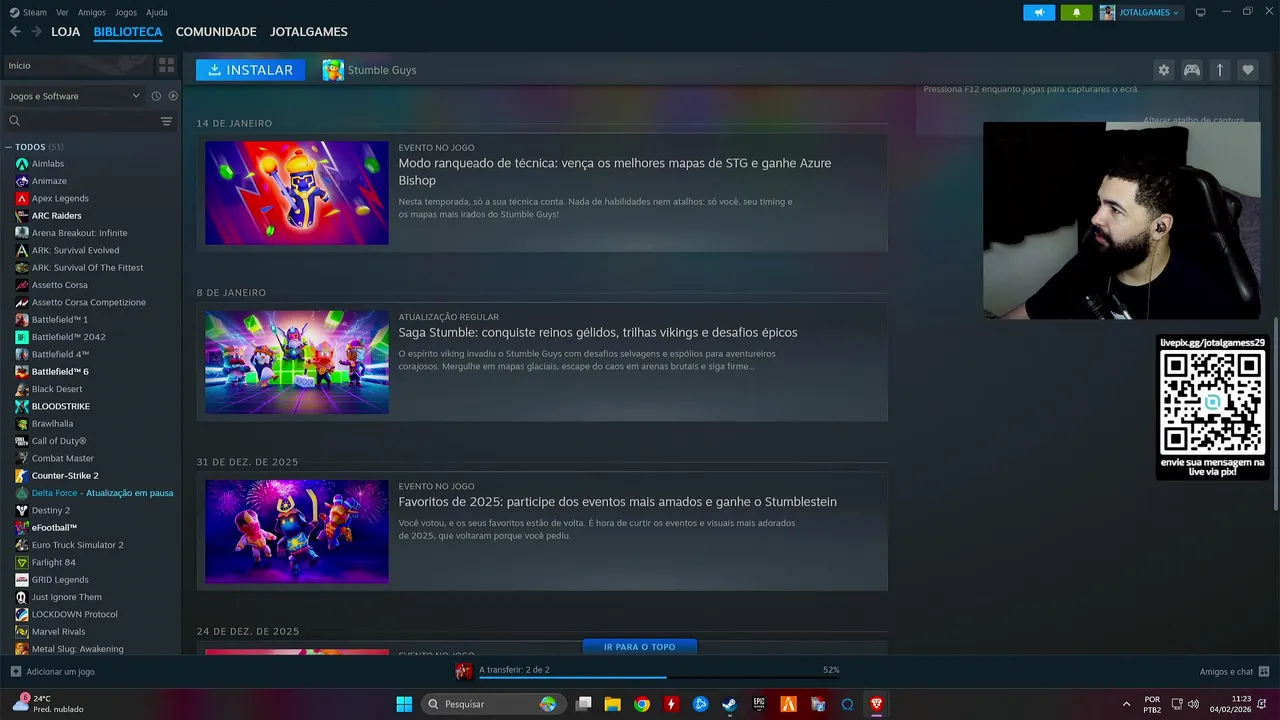This screenshot has width=1280, height=720.
Task: Select the BIBLIOTECA tab
Action: click(x=128, y=32)
